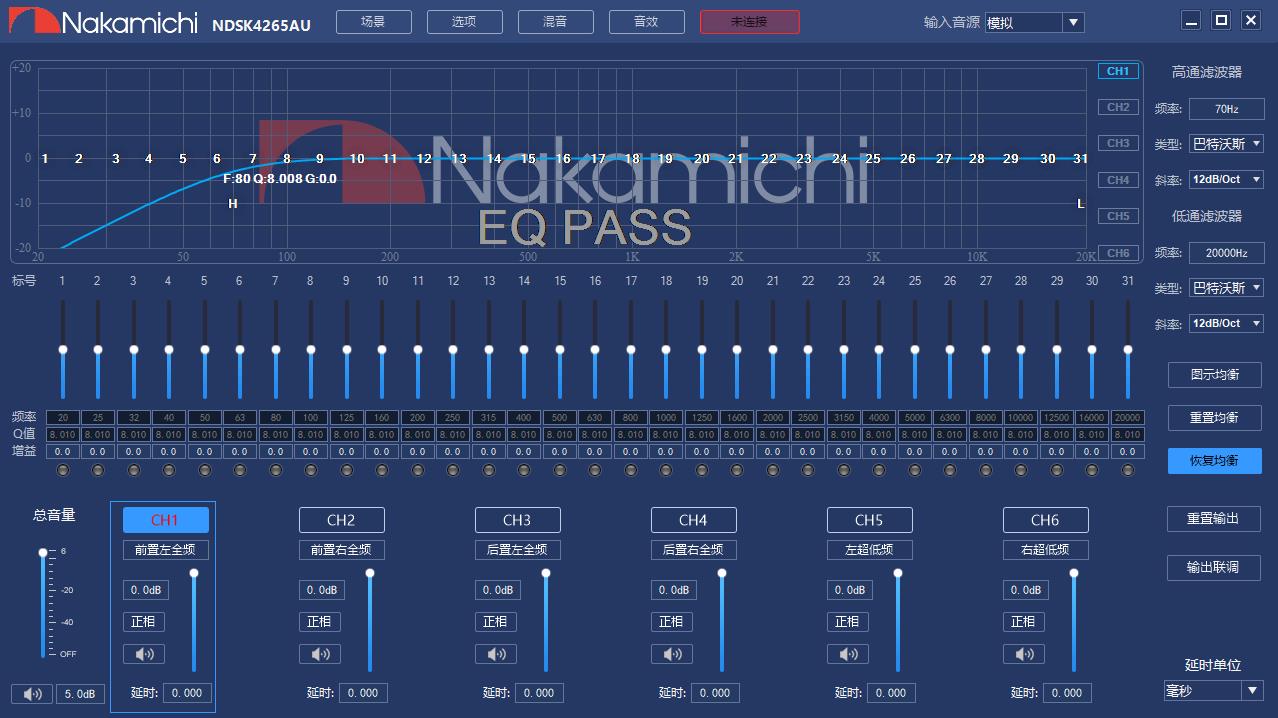Switch to the CH2 curve tab beside the graph
This screenshot has height=718, width=1278.
tap(1118, 107)
